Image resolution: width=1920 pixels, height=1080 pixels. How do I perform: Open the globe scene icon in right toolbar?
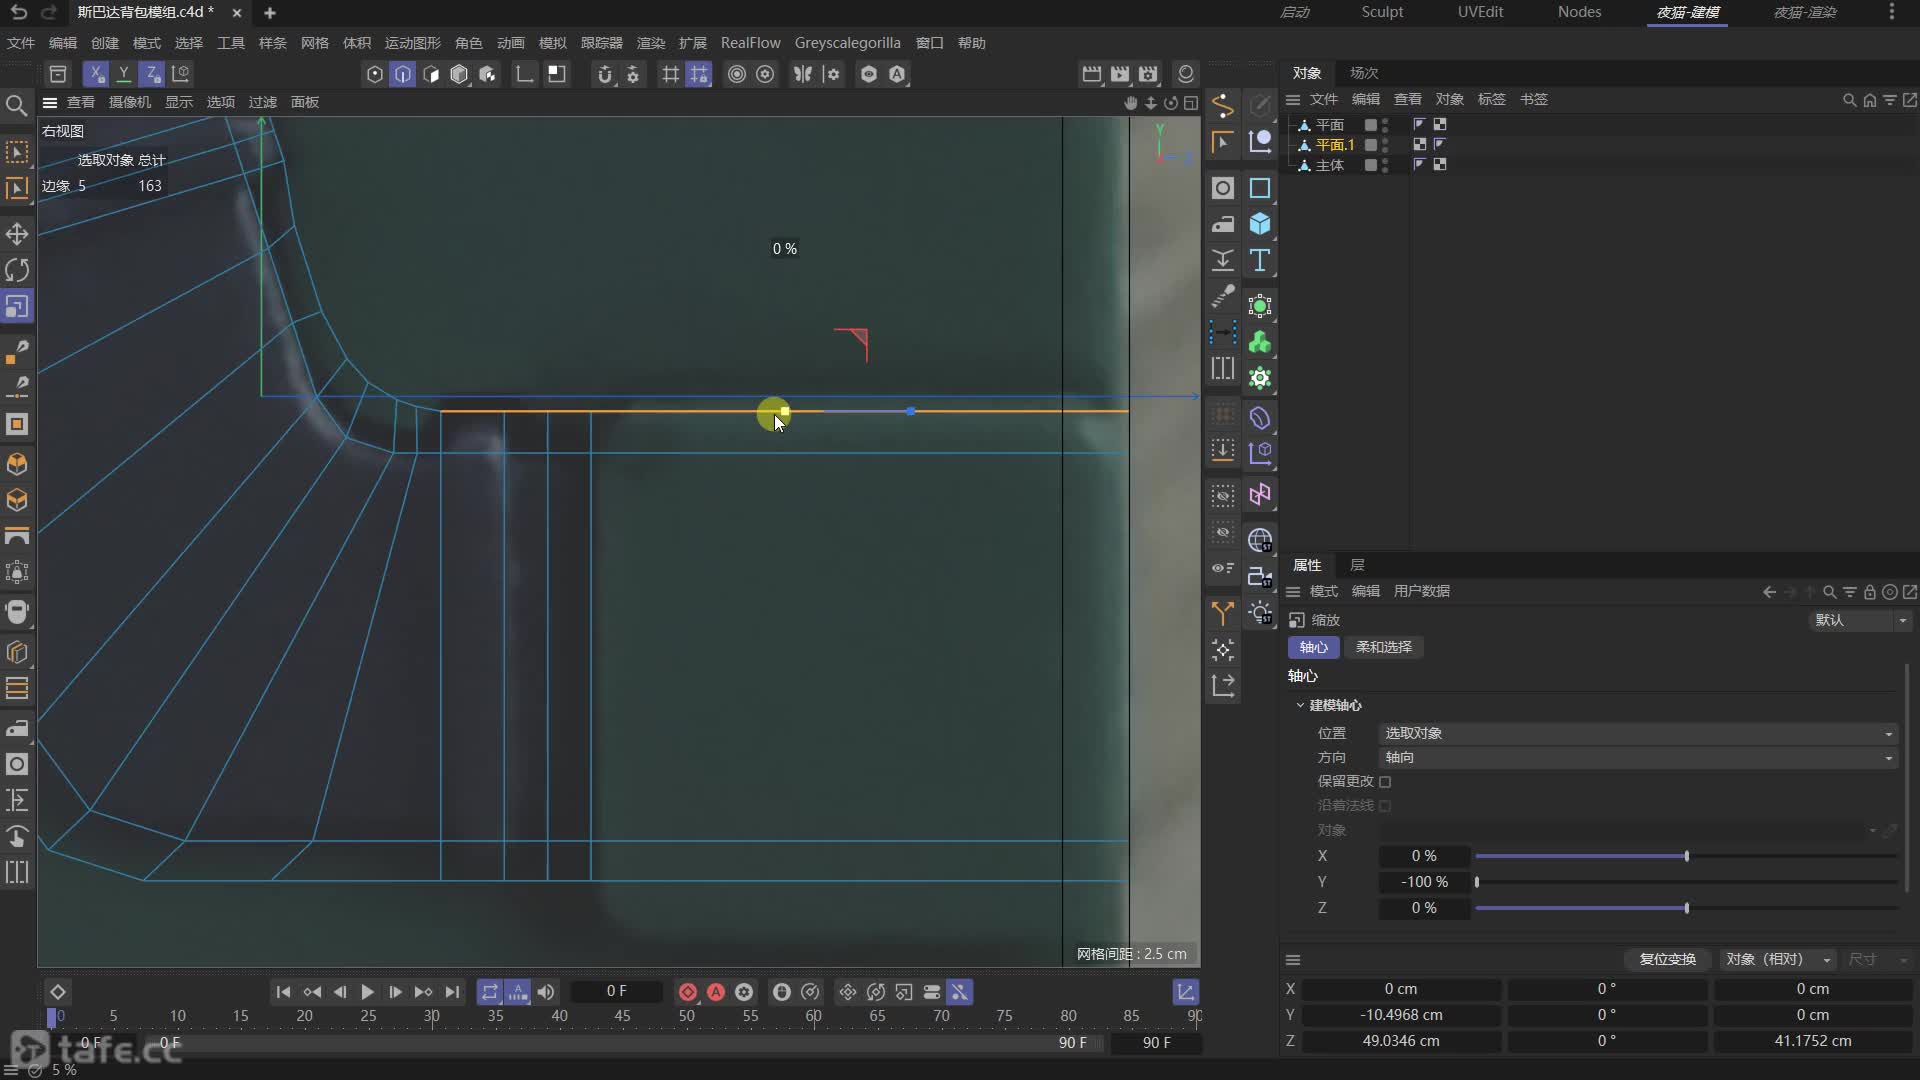pos(1260,540)
